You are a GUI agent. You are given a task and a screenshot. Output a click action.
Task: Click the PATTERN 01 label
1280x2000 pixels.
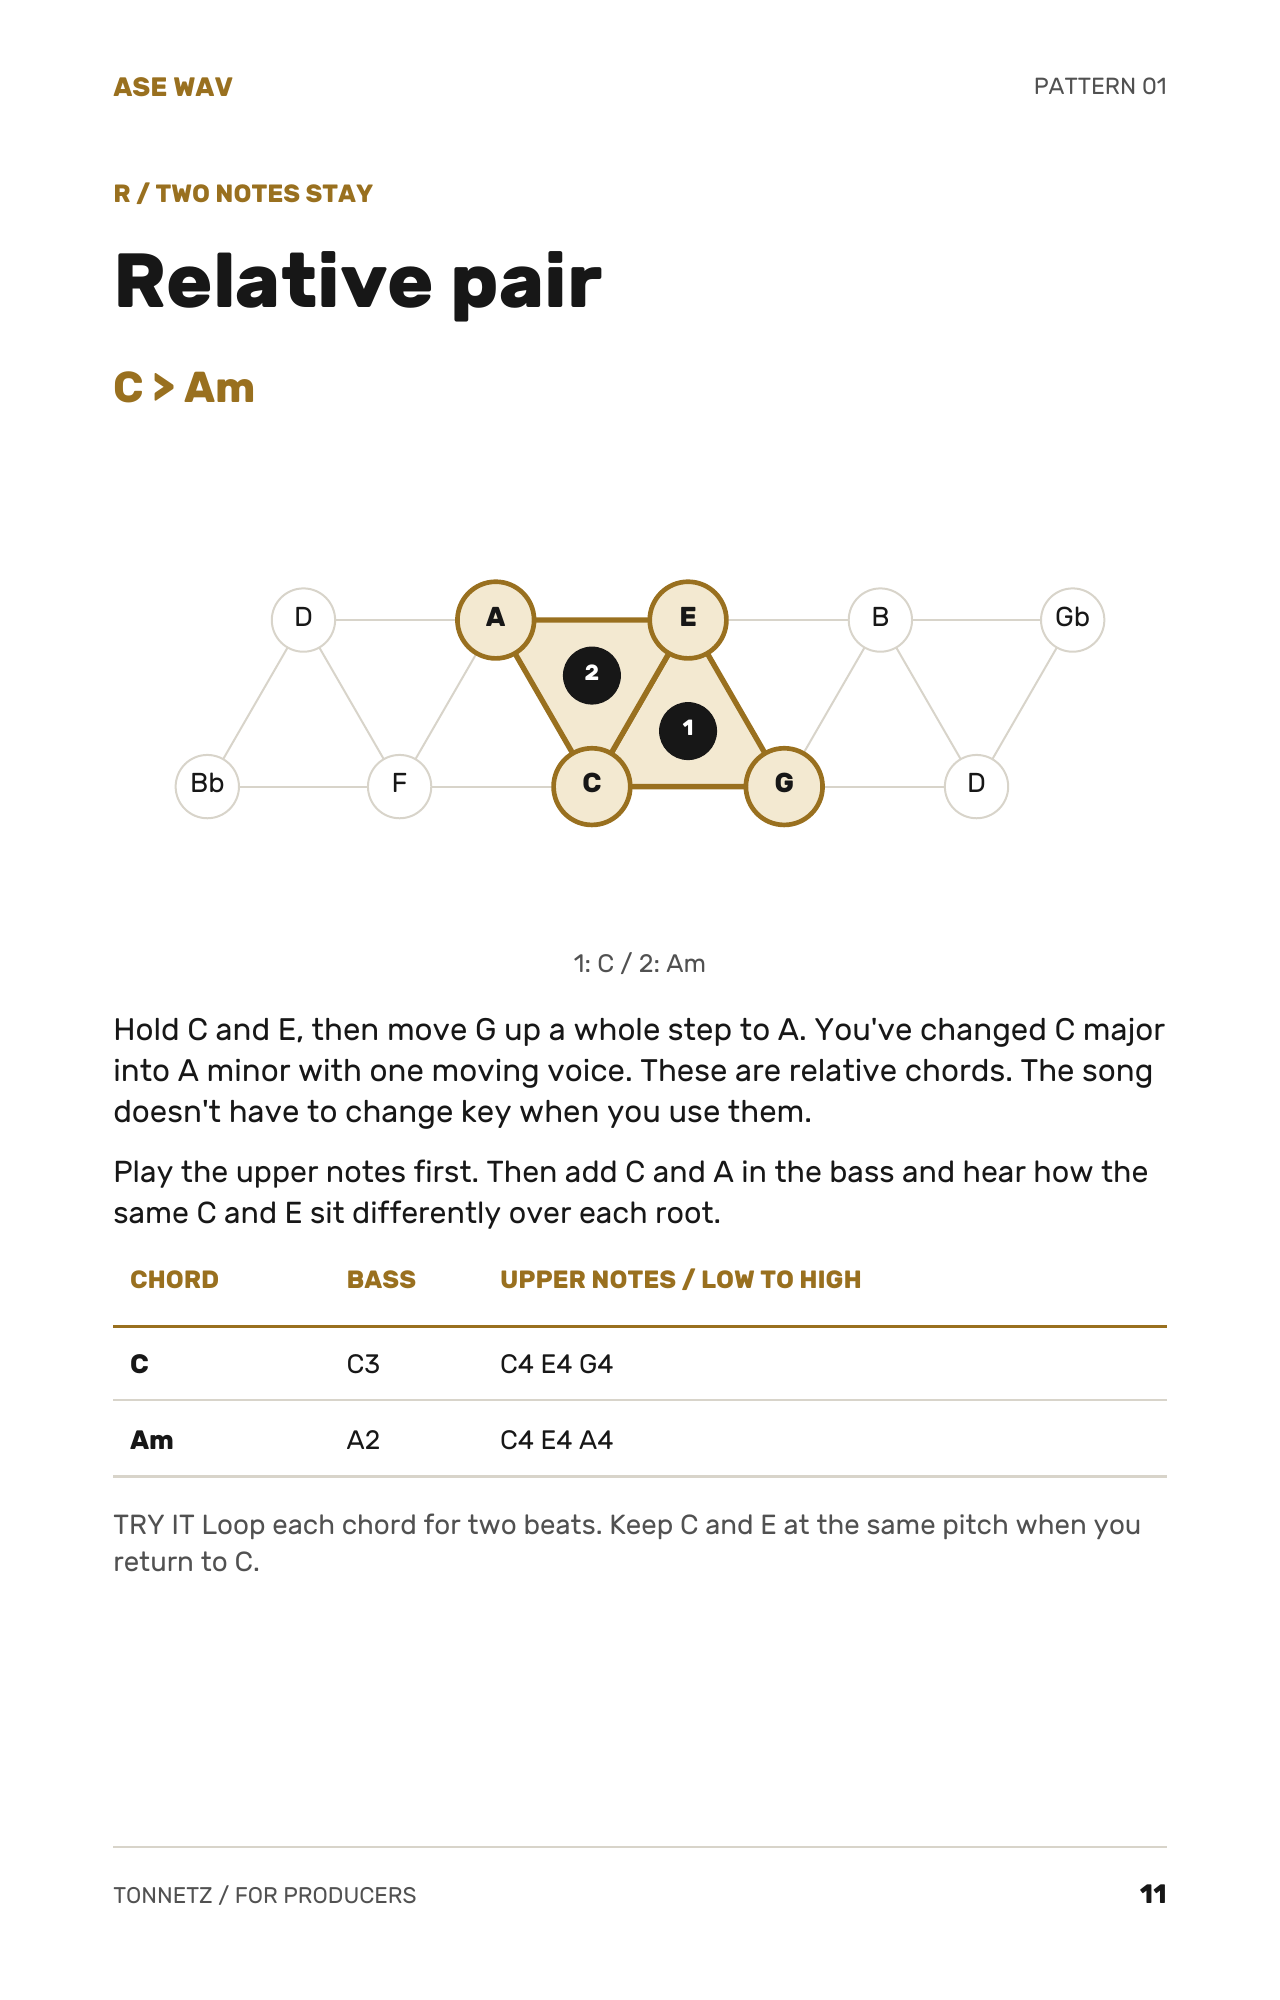click(x=1100, y=86)
